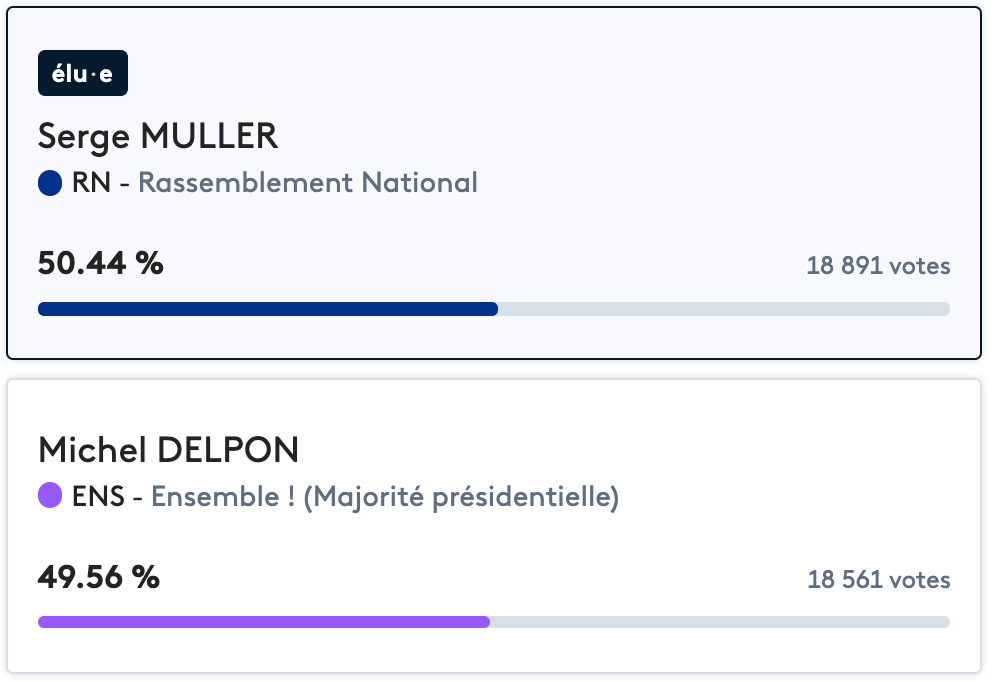
Task: Select candidate name Michel DELPON
Action: [x=168, y=450]
